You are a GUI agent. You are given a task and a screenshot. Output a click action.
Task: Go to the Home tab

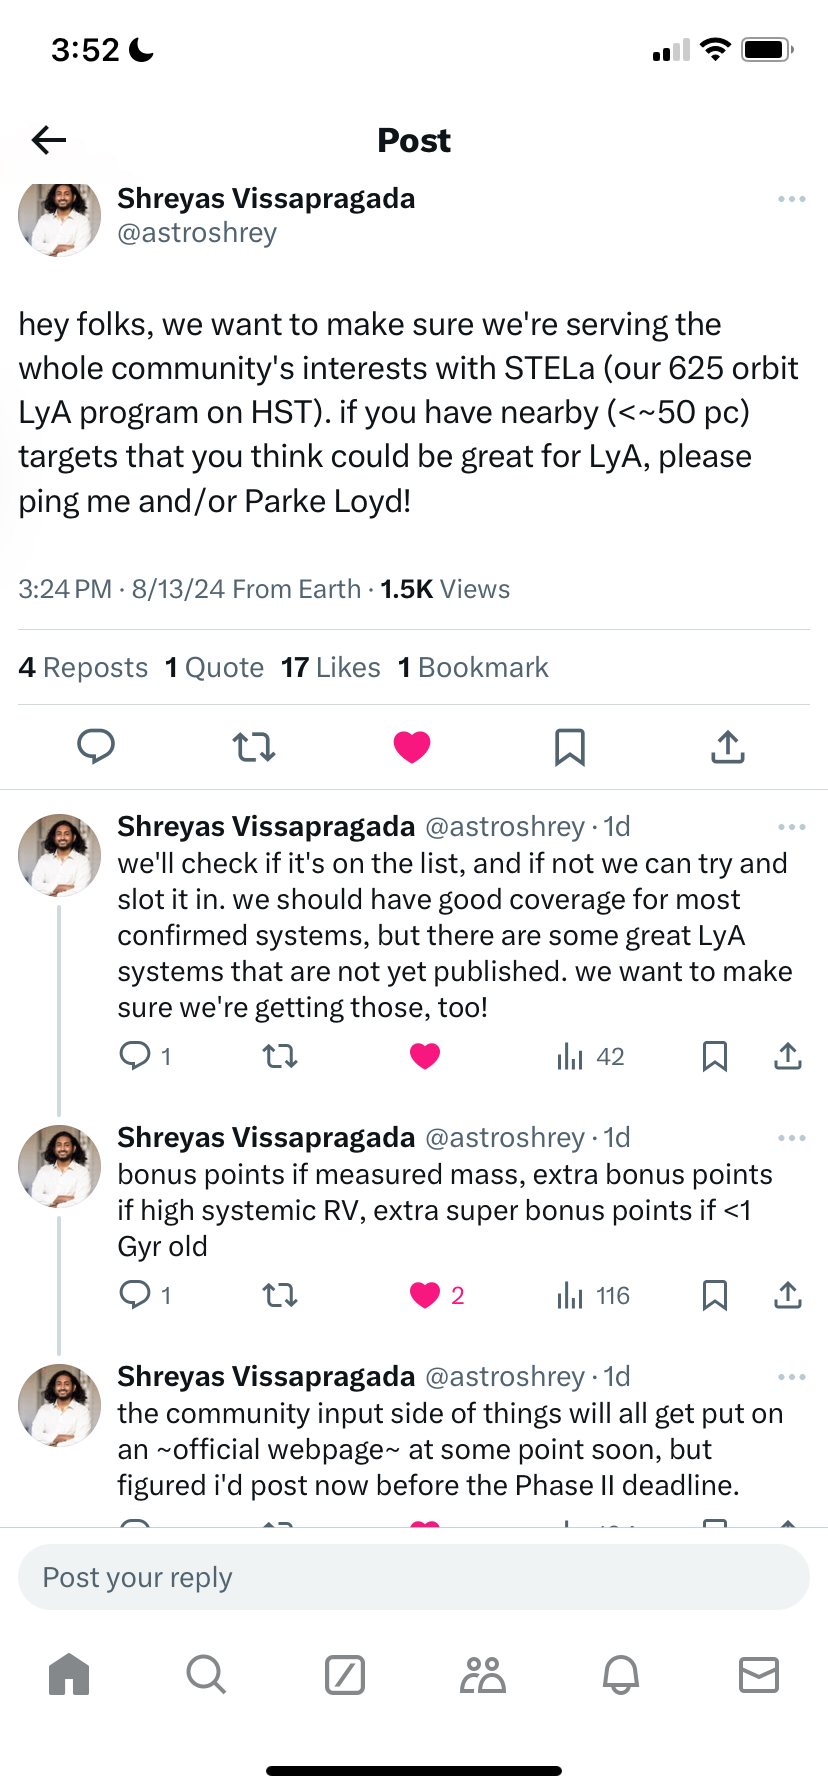click(x=69, y=1674)
